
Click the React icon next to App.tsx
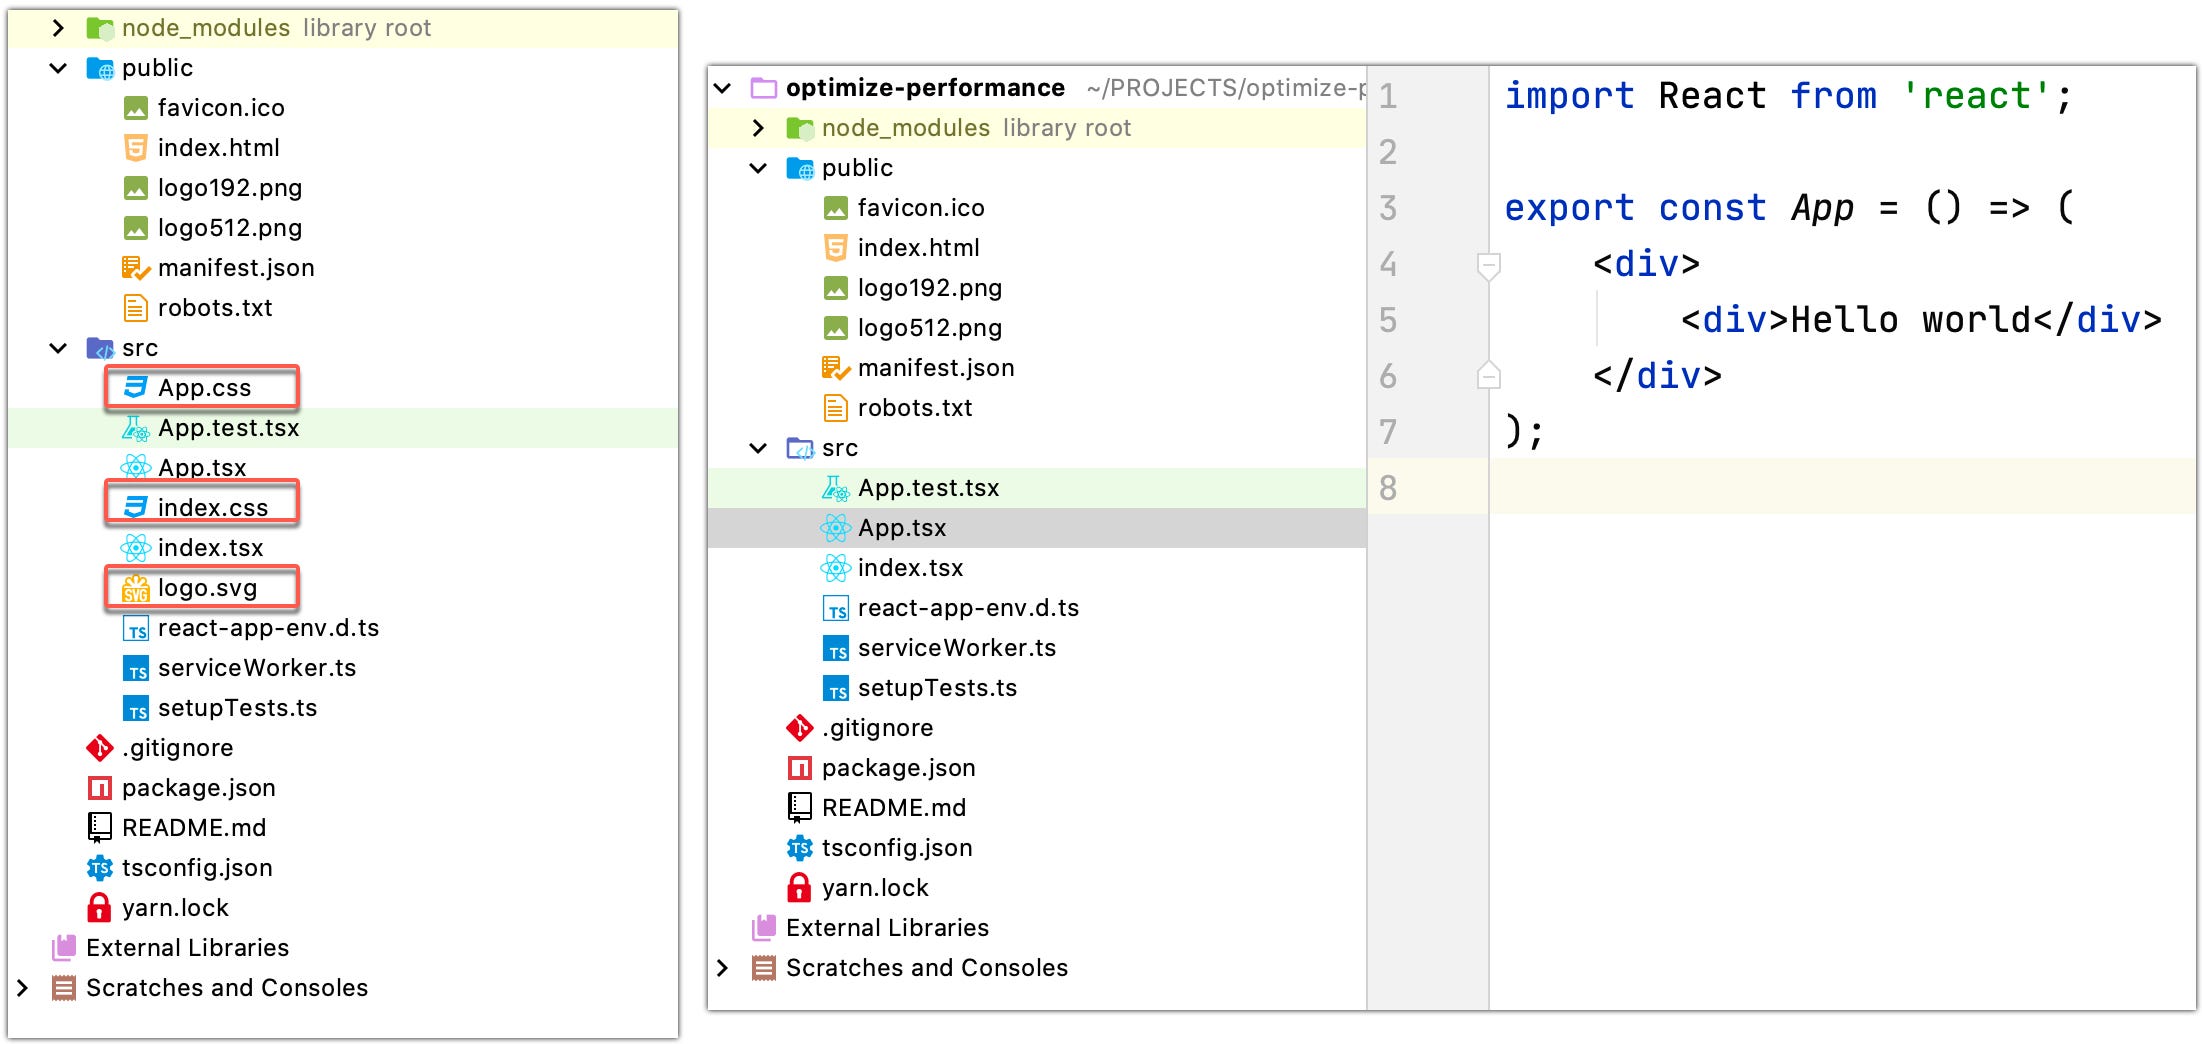[x=134, y=466]
